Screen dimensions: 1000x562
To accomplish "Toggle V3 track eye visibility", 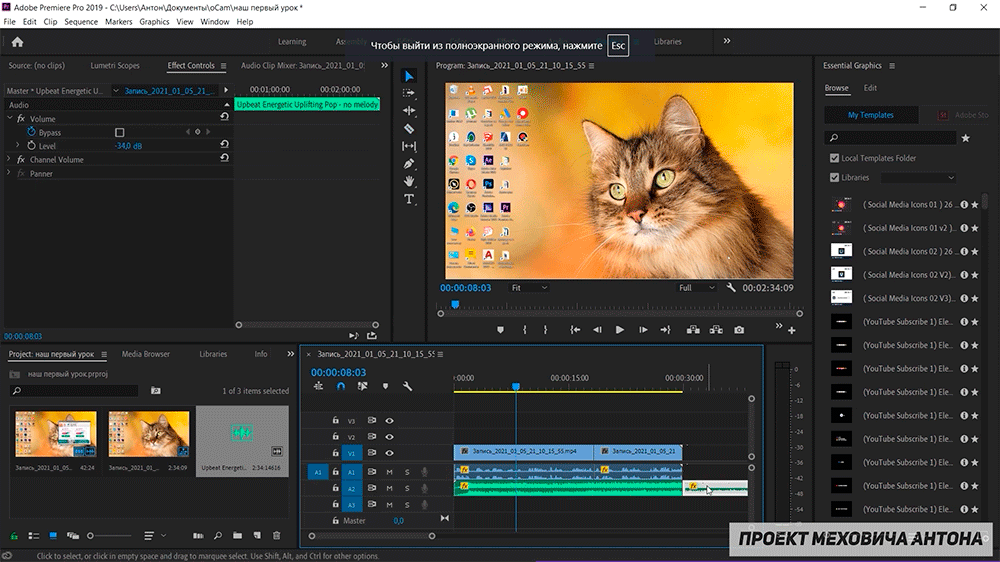I will (x=389, y=420).
